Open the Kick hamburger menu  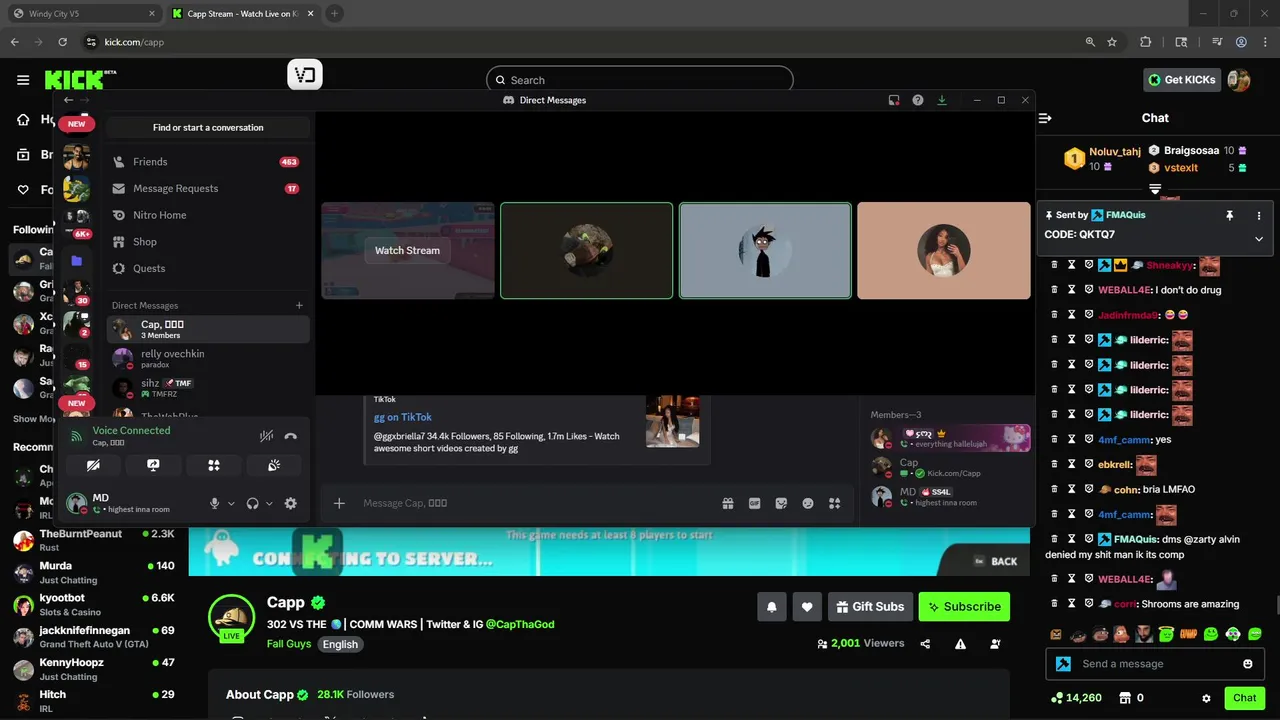[x=23, y=80]
